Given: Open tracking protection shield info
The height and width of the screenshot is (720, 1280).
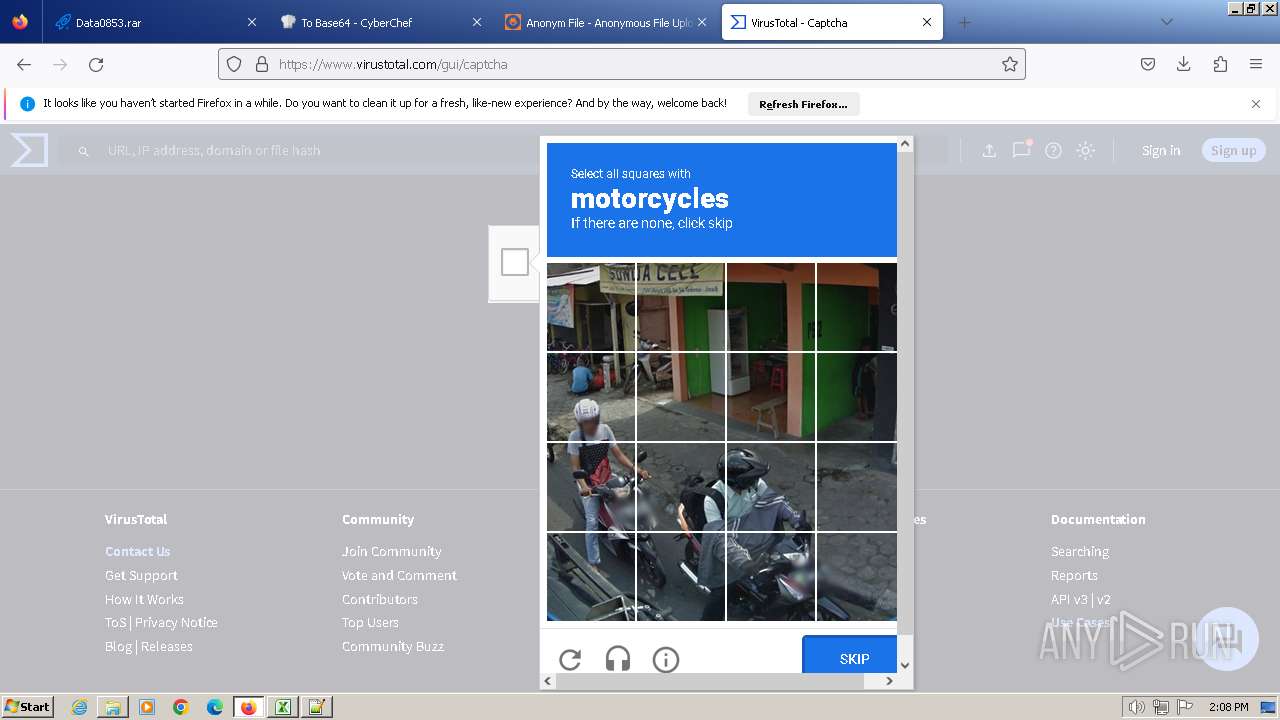Looking at the screenshot, I should coord(234,64).
